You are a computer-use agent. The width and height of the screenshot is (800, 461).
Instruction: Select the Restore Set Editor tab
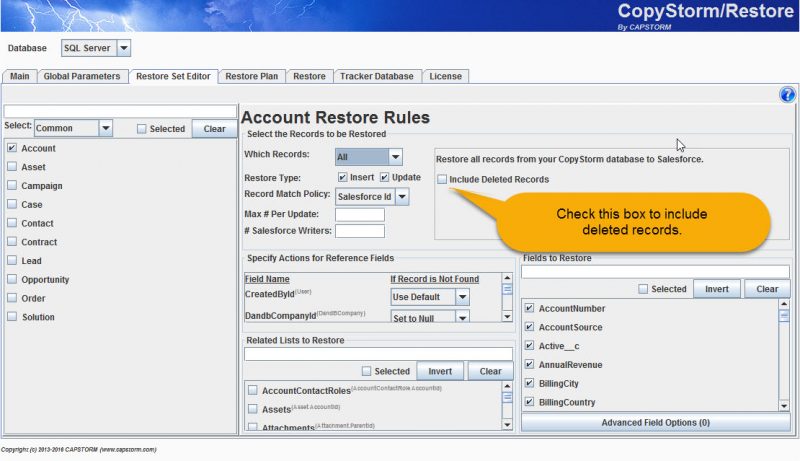pos(173,76)
